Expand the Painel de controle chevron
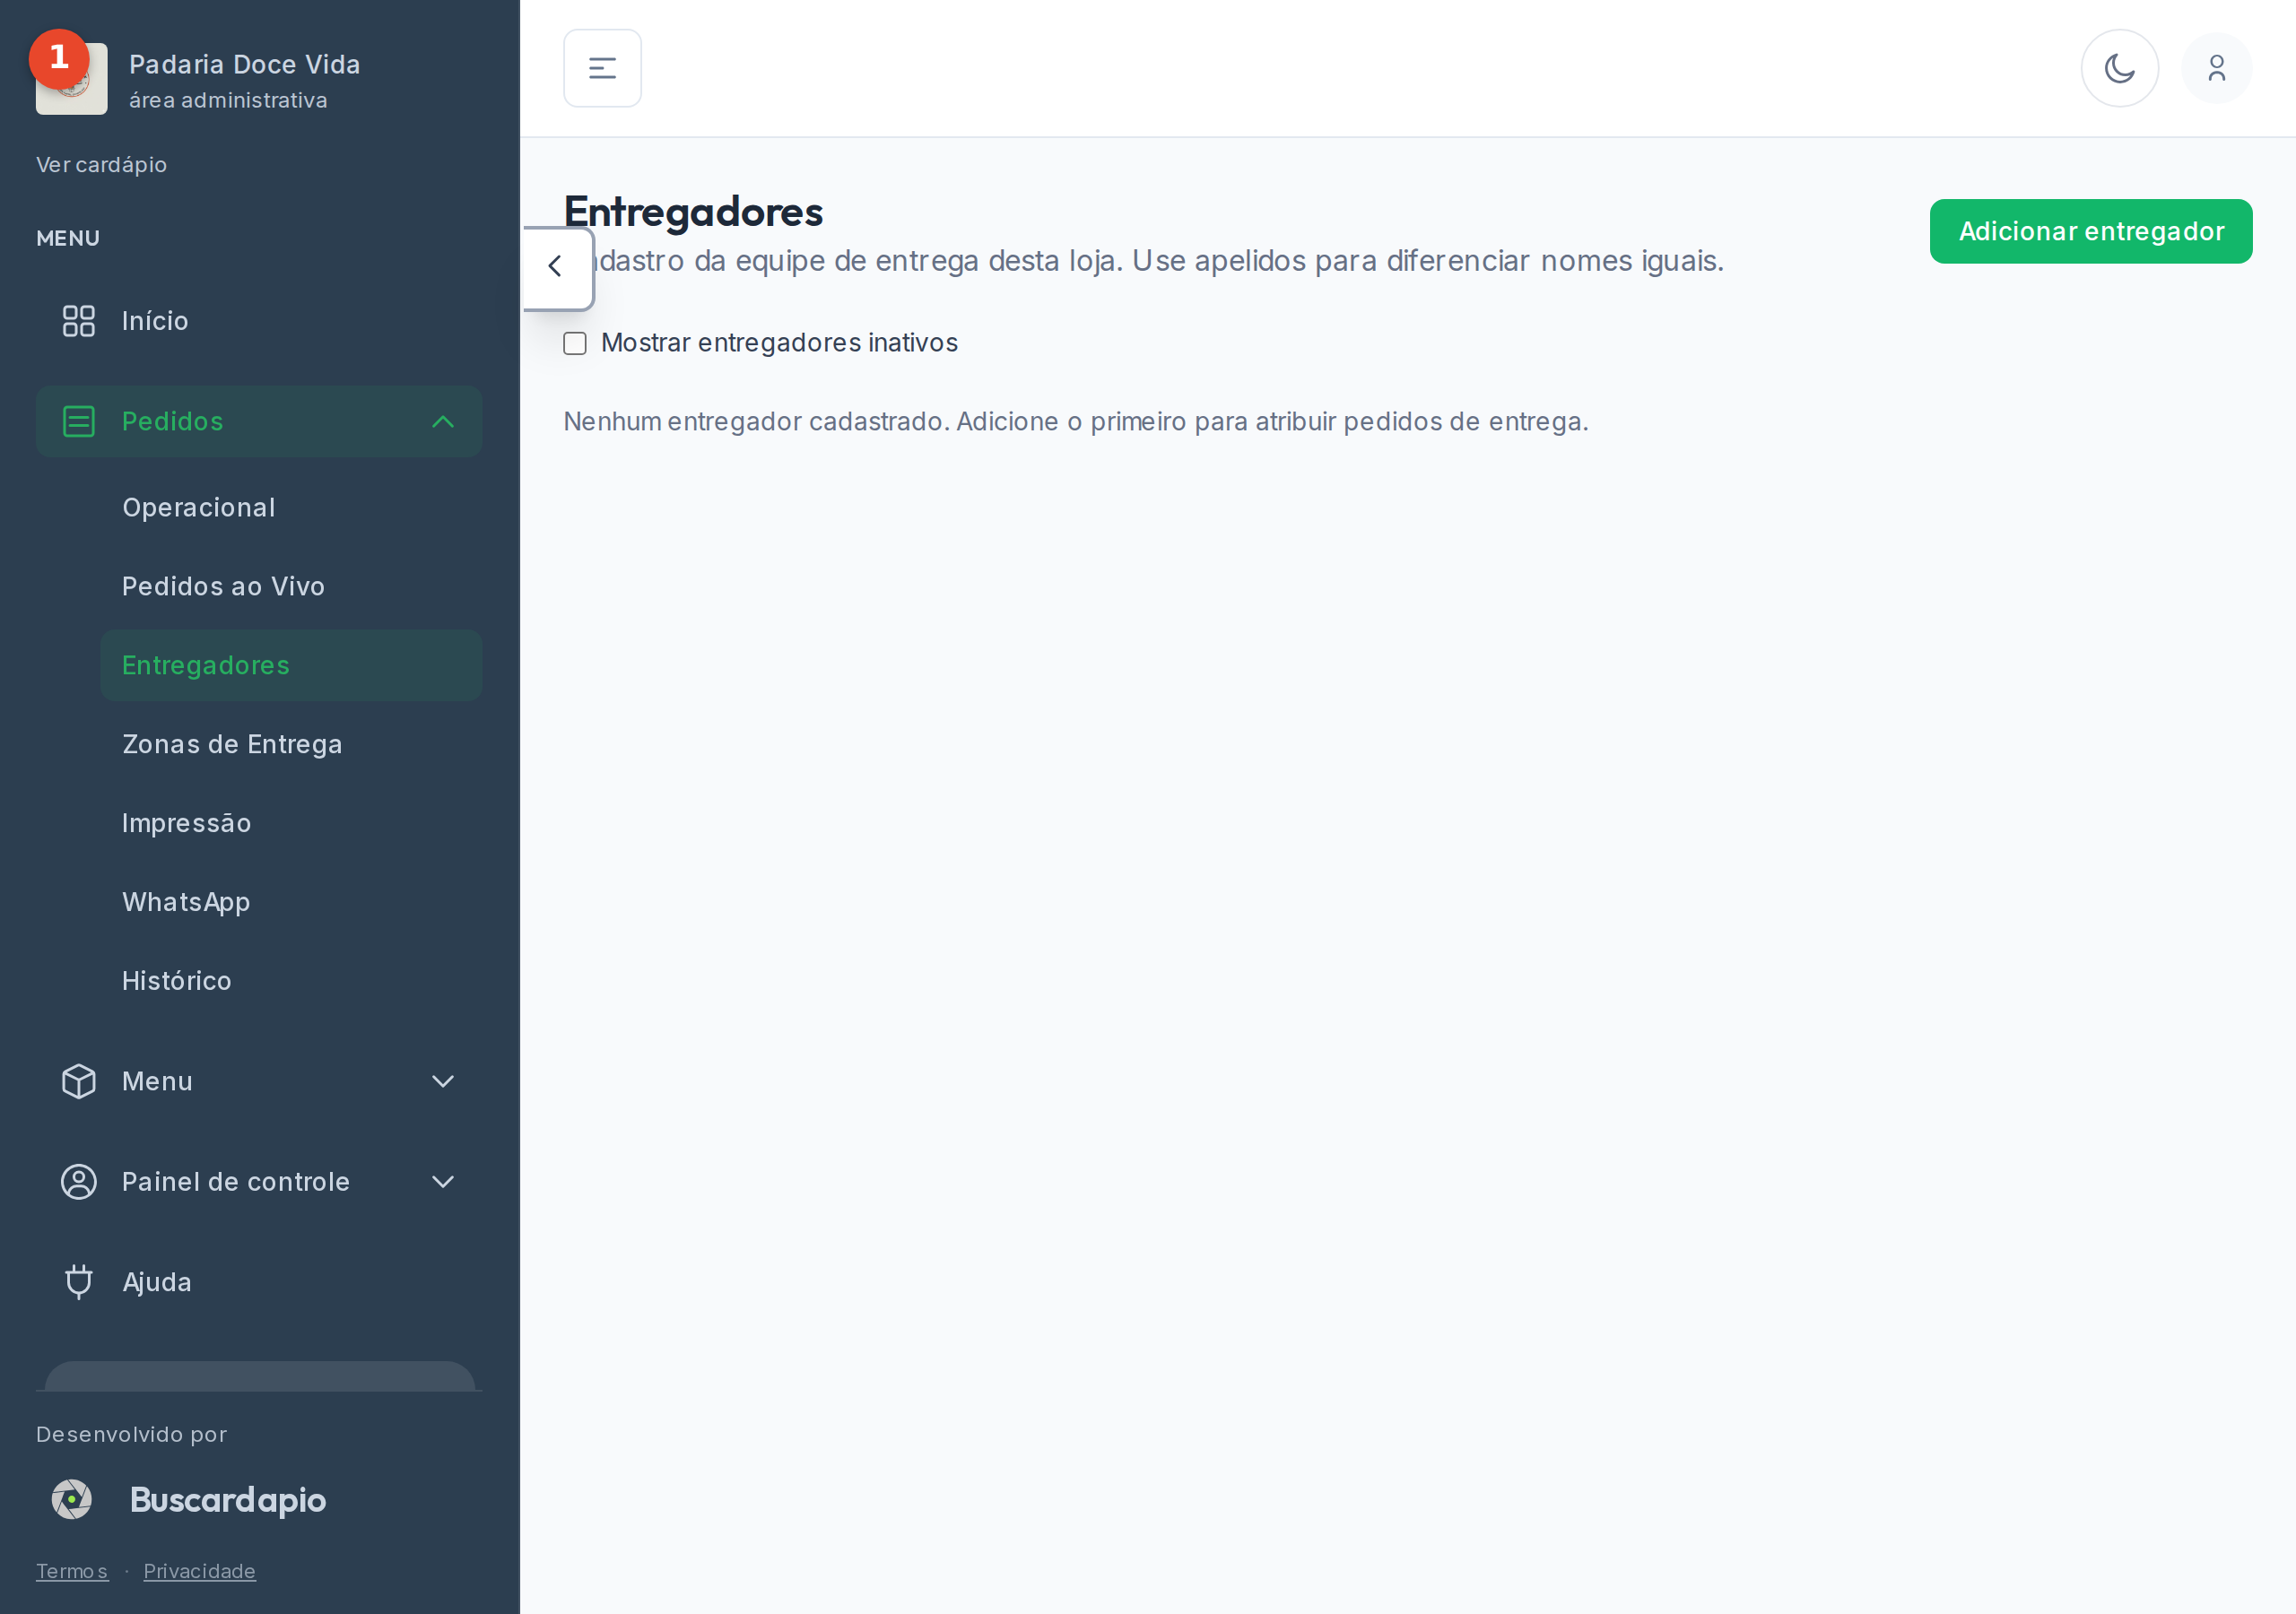The width and height of the screenshot is (2296, 1614). 443,1181
